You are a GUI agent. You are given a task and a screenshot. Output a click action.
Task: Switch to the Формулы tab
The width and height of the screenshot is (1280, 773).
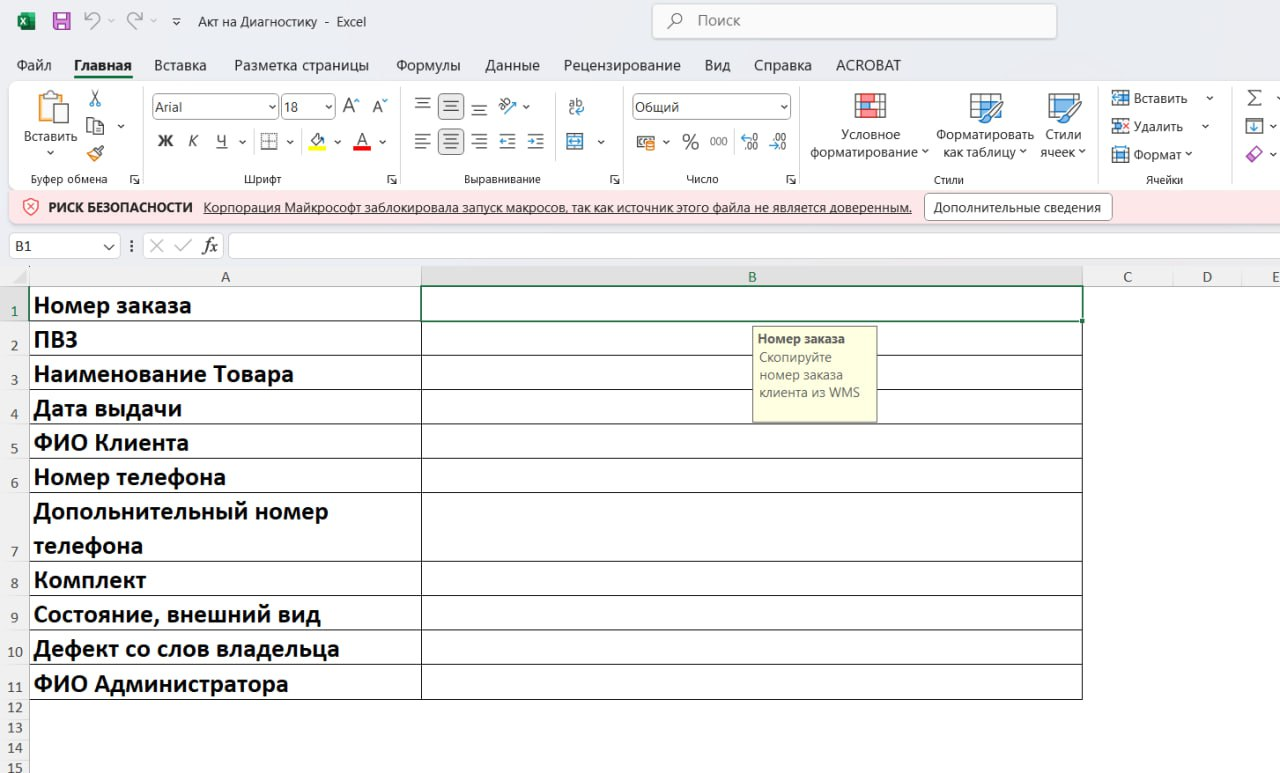click(428, 65)
